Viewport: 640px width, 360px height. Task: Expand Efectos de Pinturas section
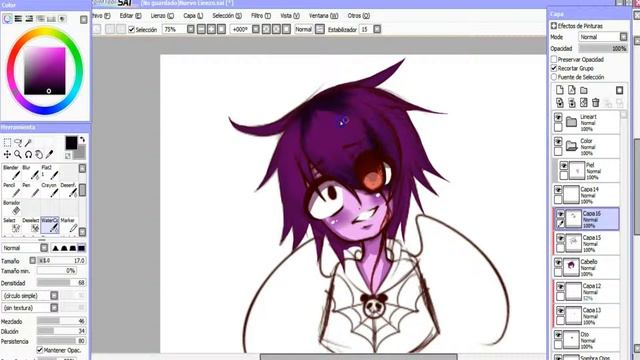click(x=554, y=26)
